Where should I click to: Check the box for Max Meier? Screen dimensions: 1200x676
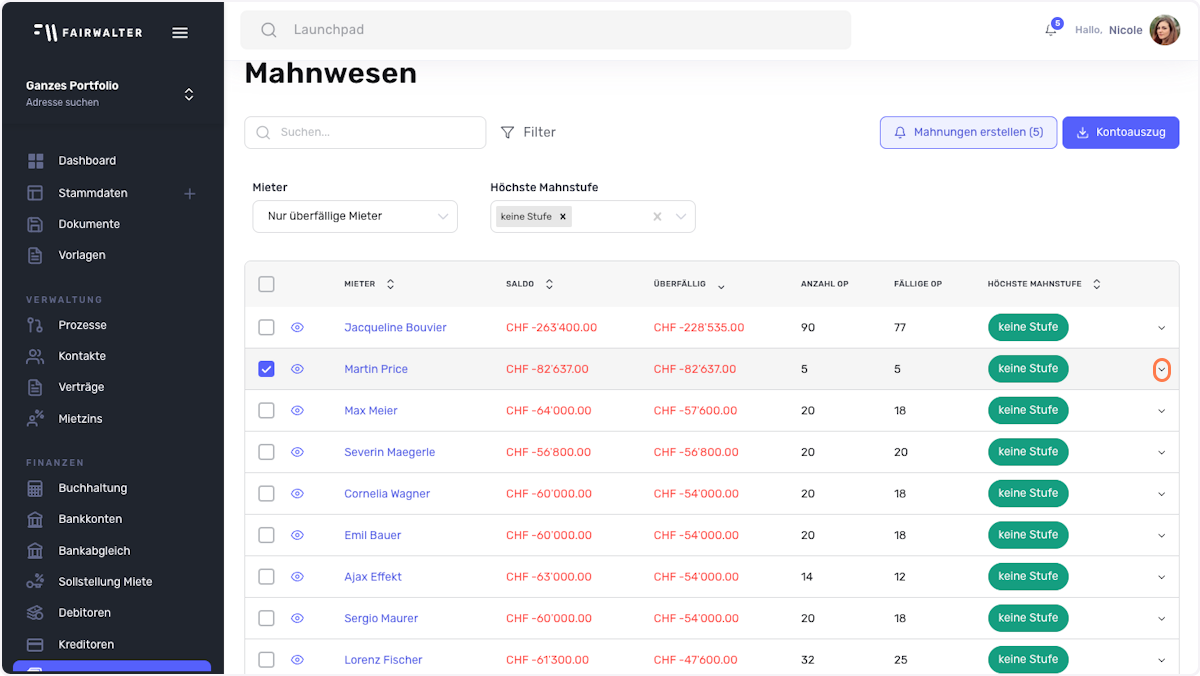tap(266, 410)
